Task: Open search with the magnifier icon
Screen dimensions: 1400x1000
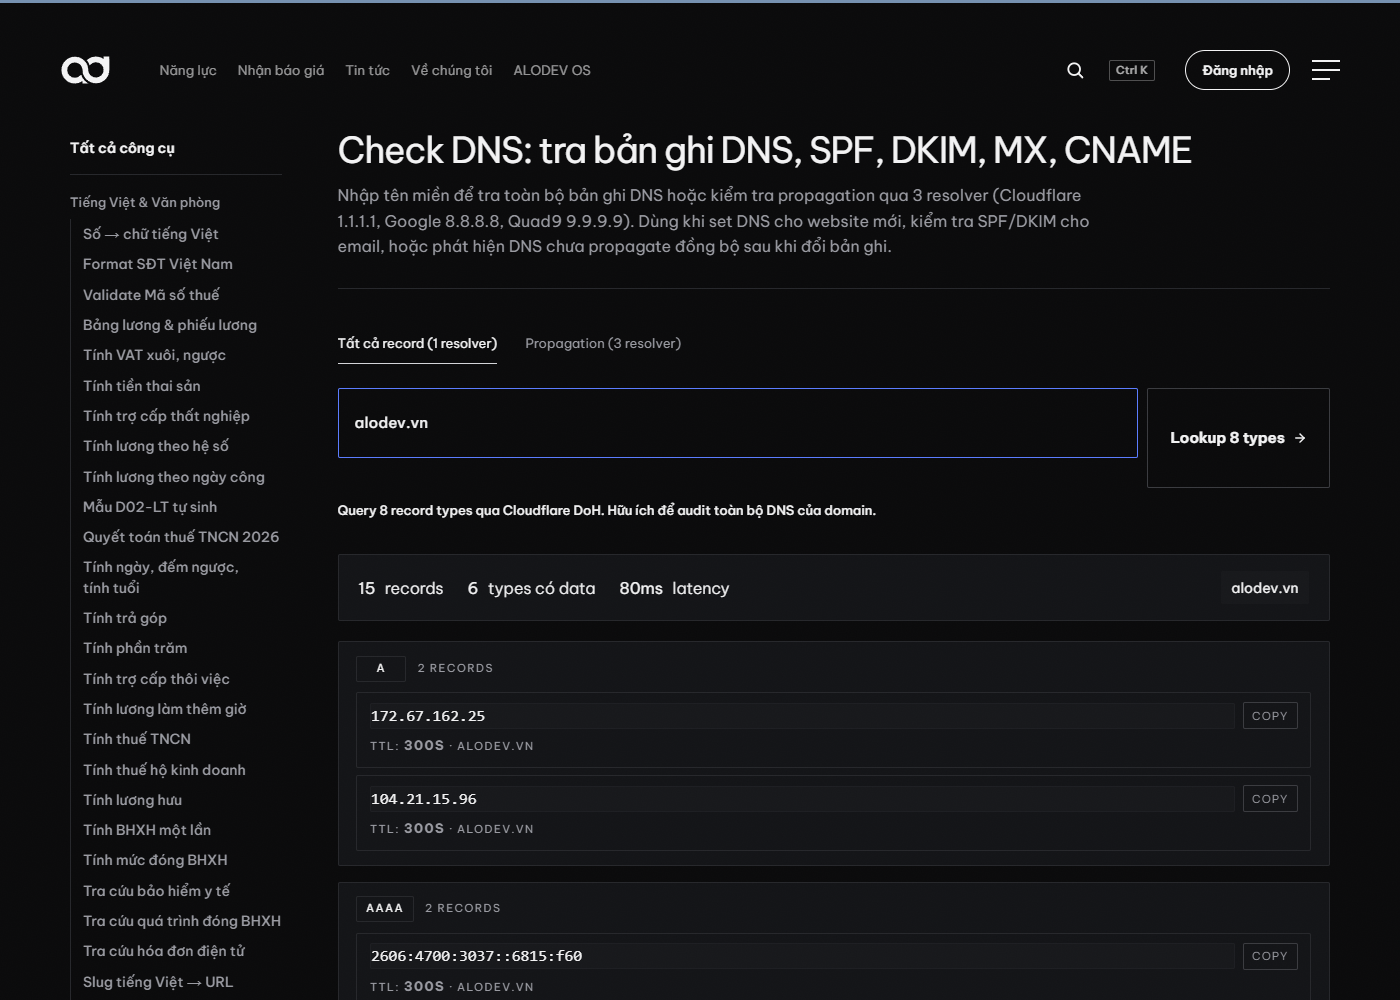Action: pos(1075,70)
